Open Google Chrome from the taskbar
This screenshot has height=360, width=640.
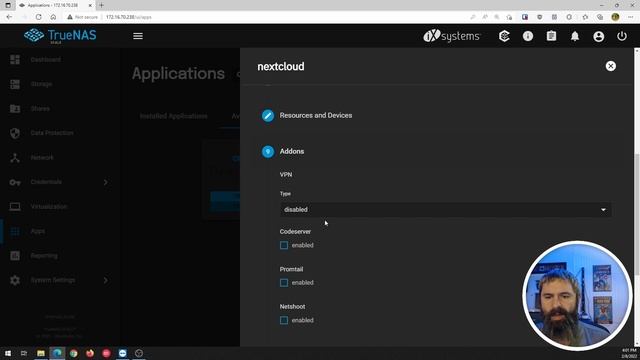73,353
